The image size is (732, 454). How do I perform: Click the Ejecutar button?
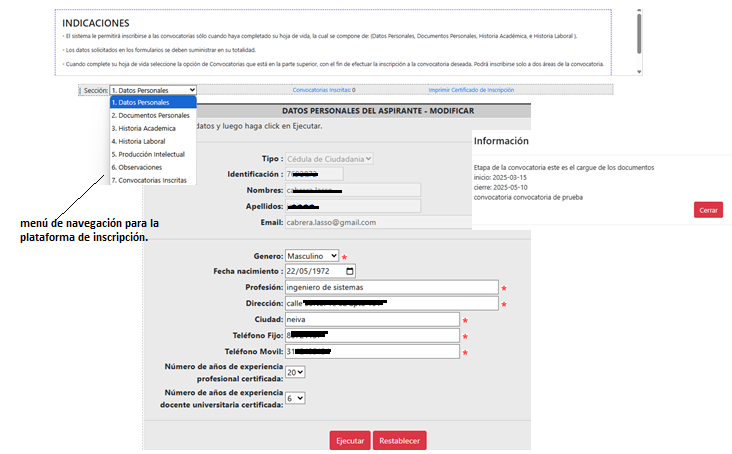(350, 440)
